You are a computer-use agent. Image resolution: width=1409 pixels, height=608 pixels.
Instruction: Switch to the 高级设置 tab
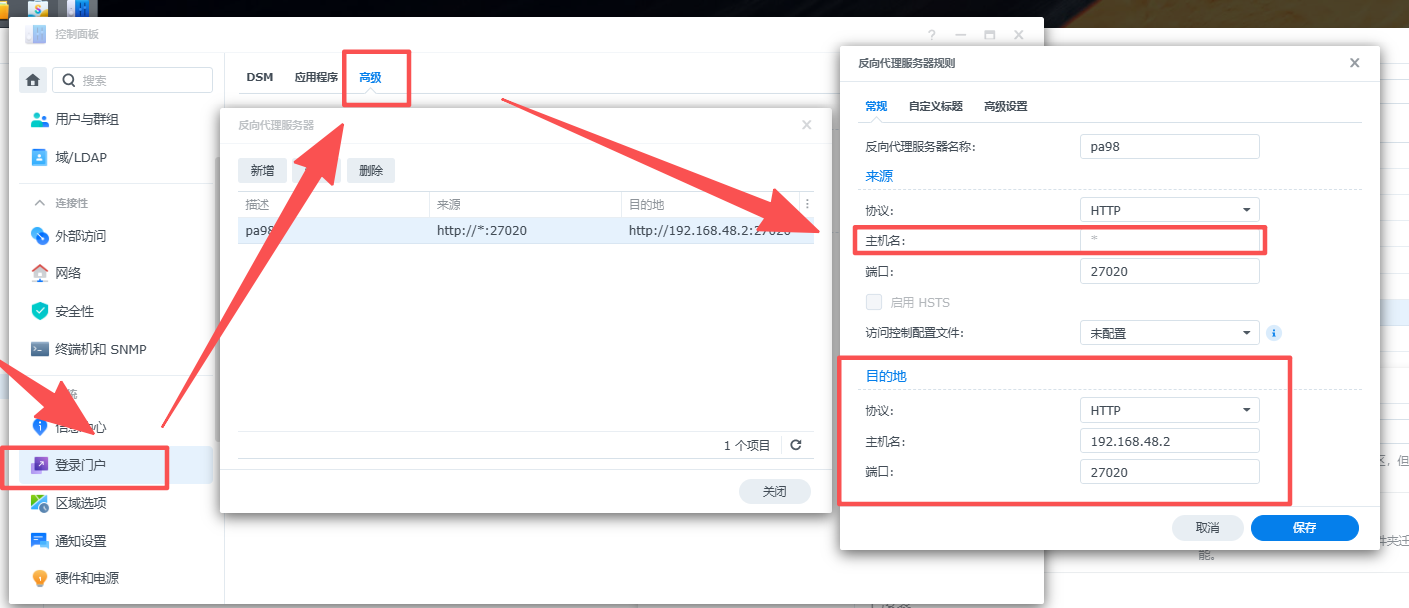1005,106
